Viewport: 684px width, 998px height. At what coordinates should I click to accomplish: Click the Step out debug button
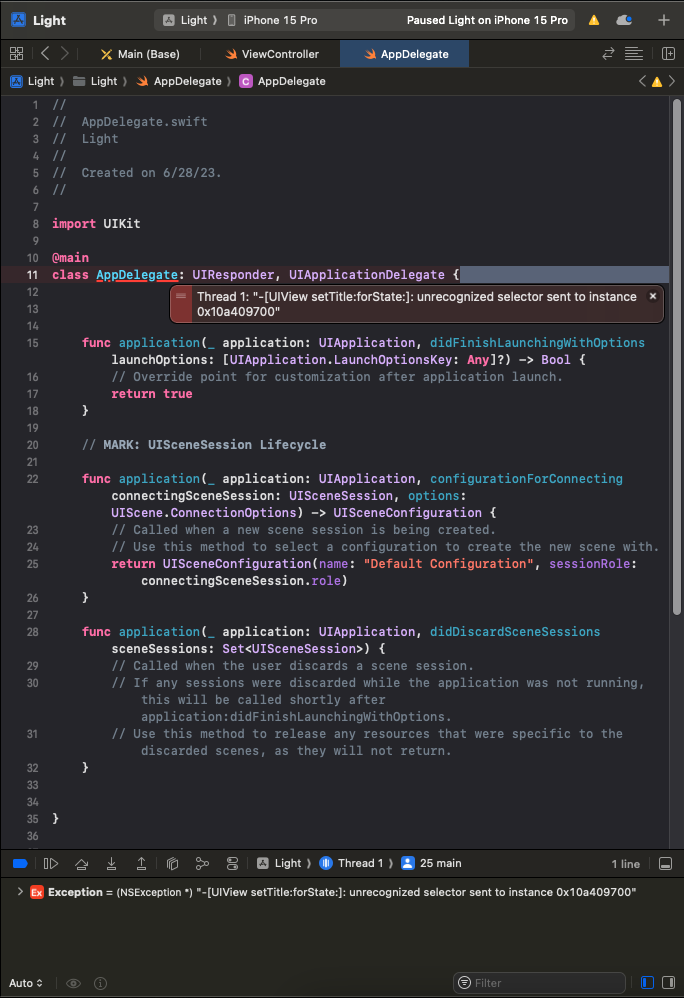[x=141, y=863]
